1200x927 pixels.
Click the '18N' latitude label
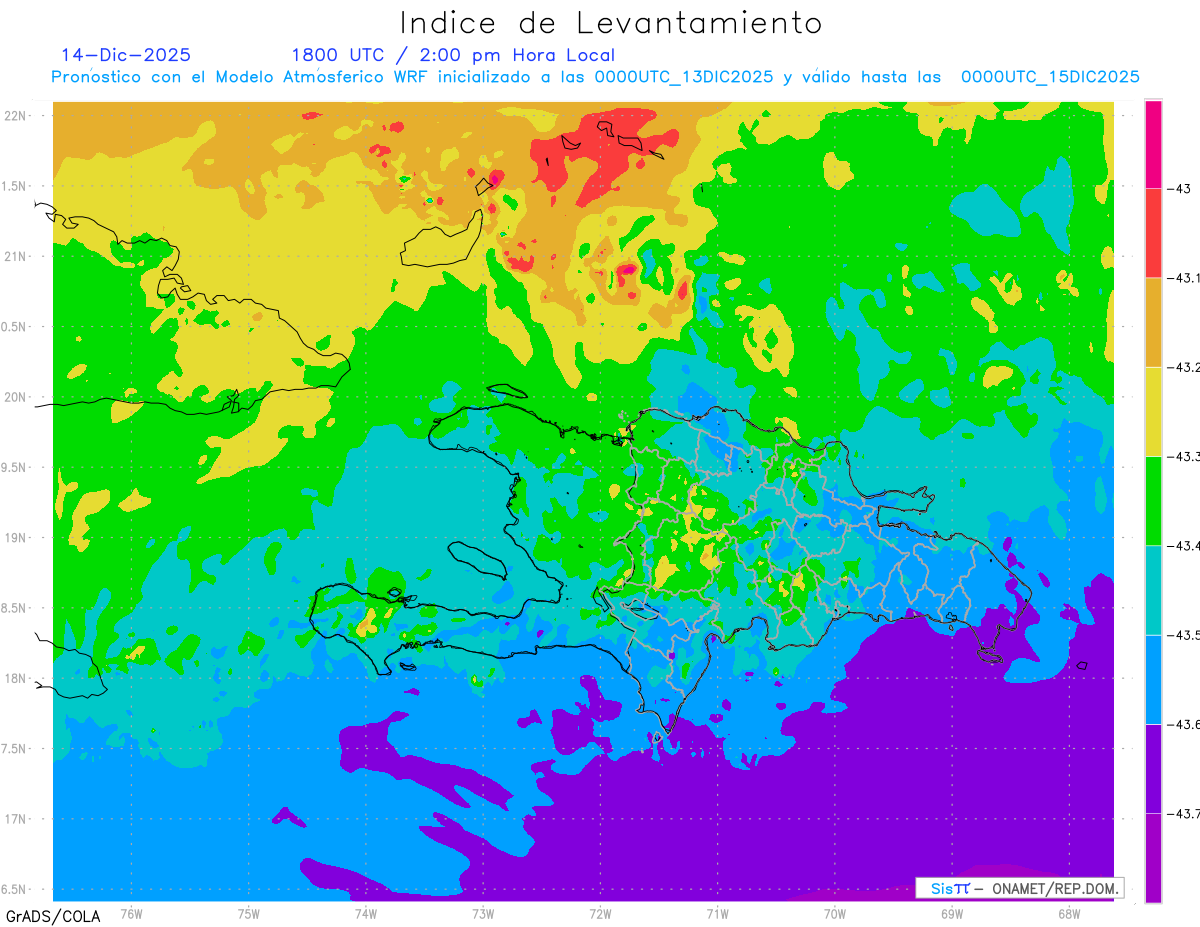coord(16,679)
